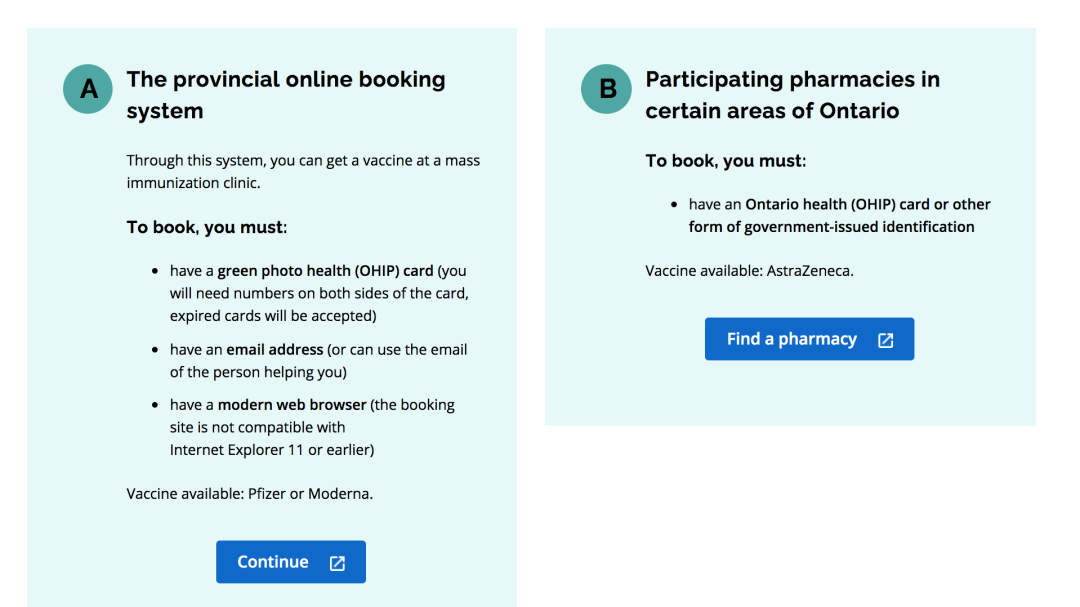Click the external link icon beside Find a pharmacy
This screenshot has height=607, width=1080.
pos(885,340)
